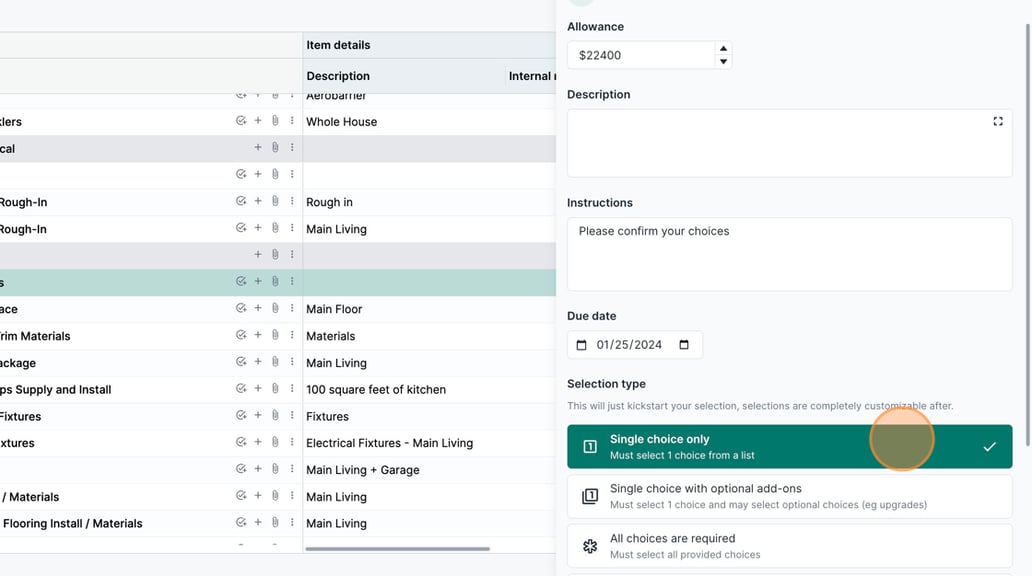Decrease the Allowance value with down arrow
The width and height of the screenshot is (1032, 576).
click(723, 62)
